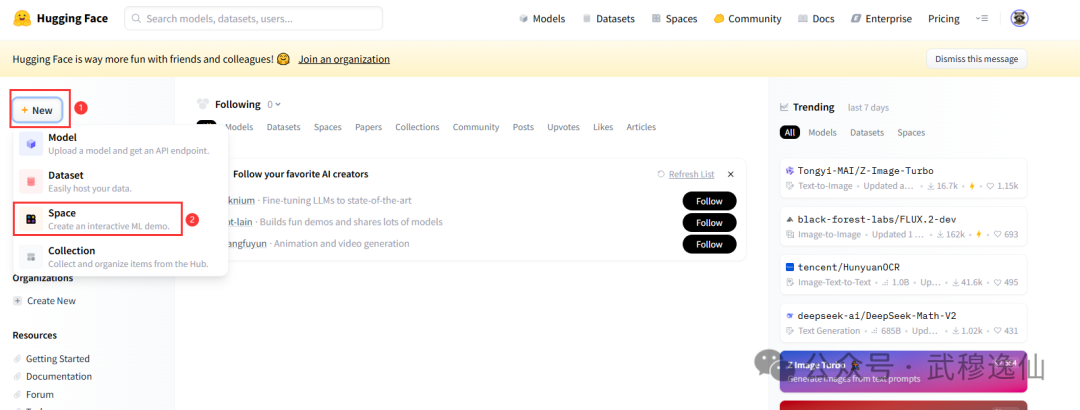1080x410 pixels.
Task: Go to the Pricing page
Action: click(x=944, y=19)
